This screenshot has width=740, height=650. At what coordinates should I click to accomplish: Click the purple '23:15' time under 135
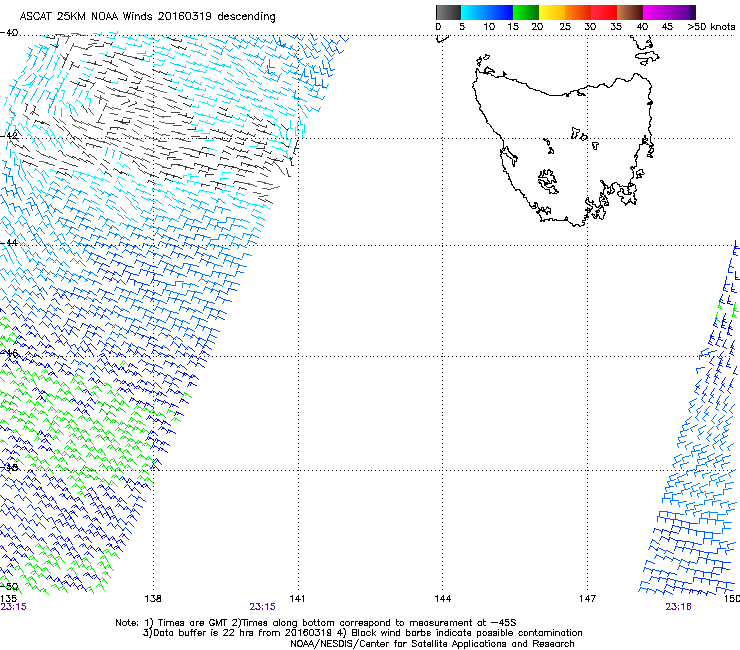tap(13, 607)
